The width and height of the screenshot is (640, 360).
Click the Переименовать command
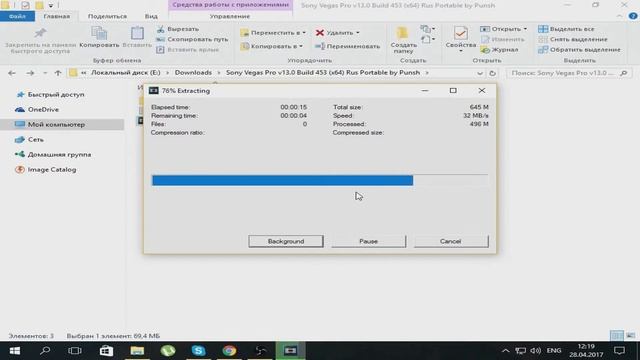tap(348, 46)
